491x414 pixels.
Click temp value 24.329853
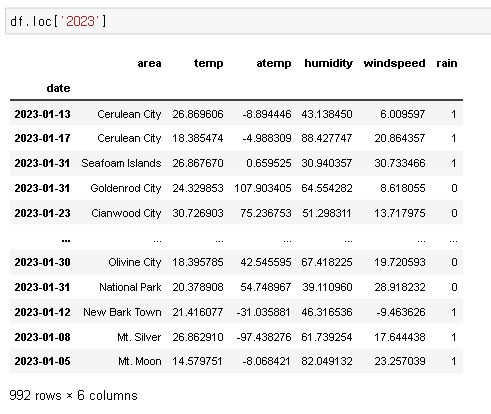coord(198,188)
